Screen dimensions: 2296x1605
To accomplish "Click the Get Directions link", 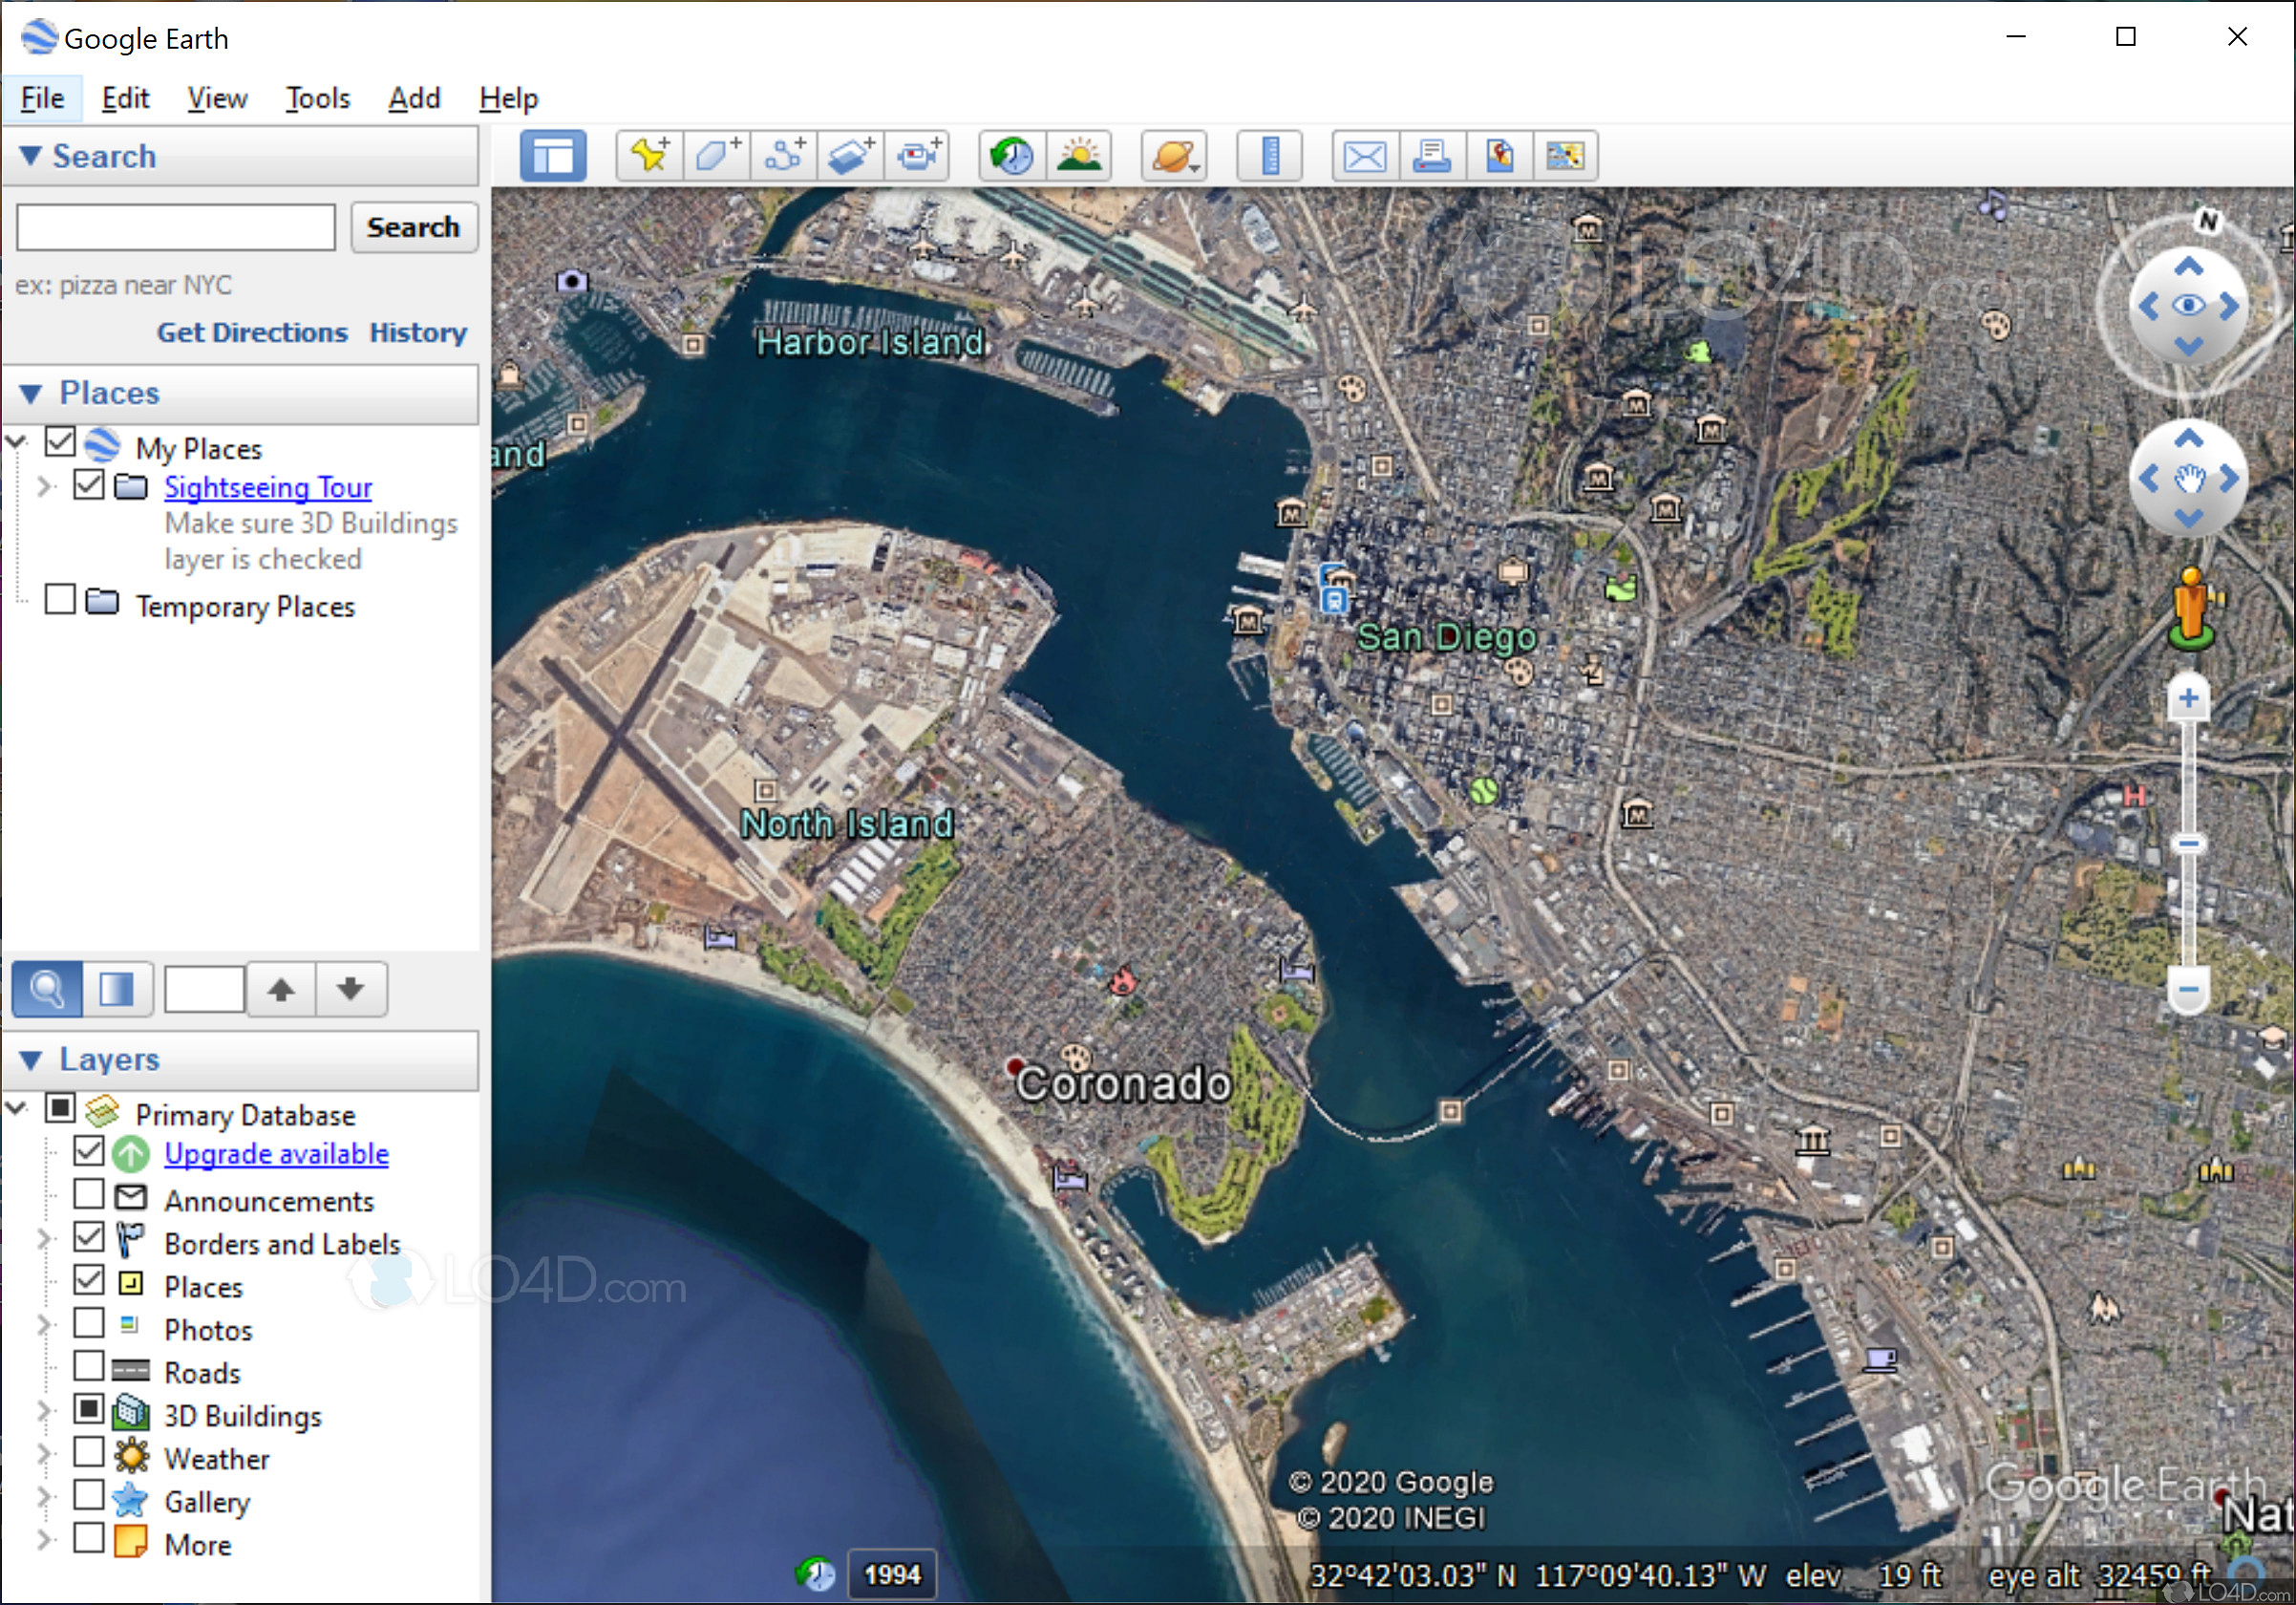I will click(x=252, y=332).
